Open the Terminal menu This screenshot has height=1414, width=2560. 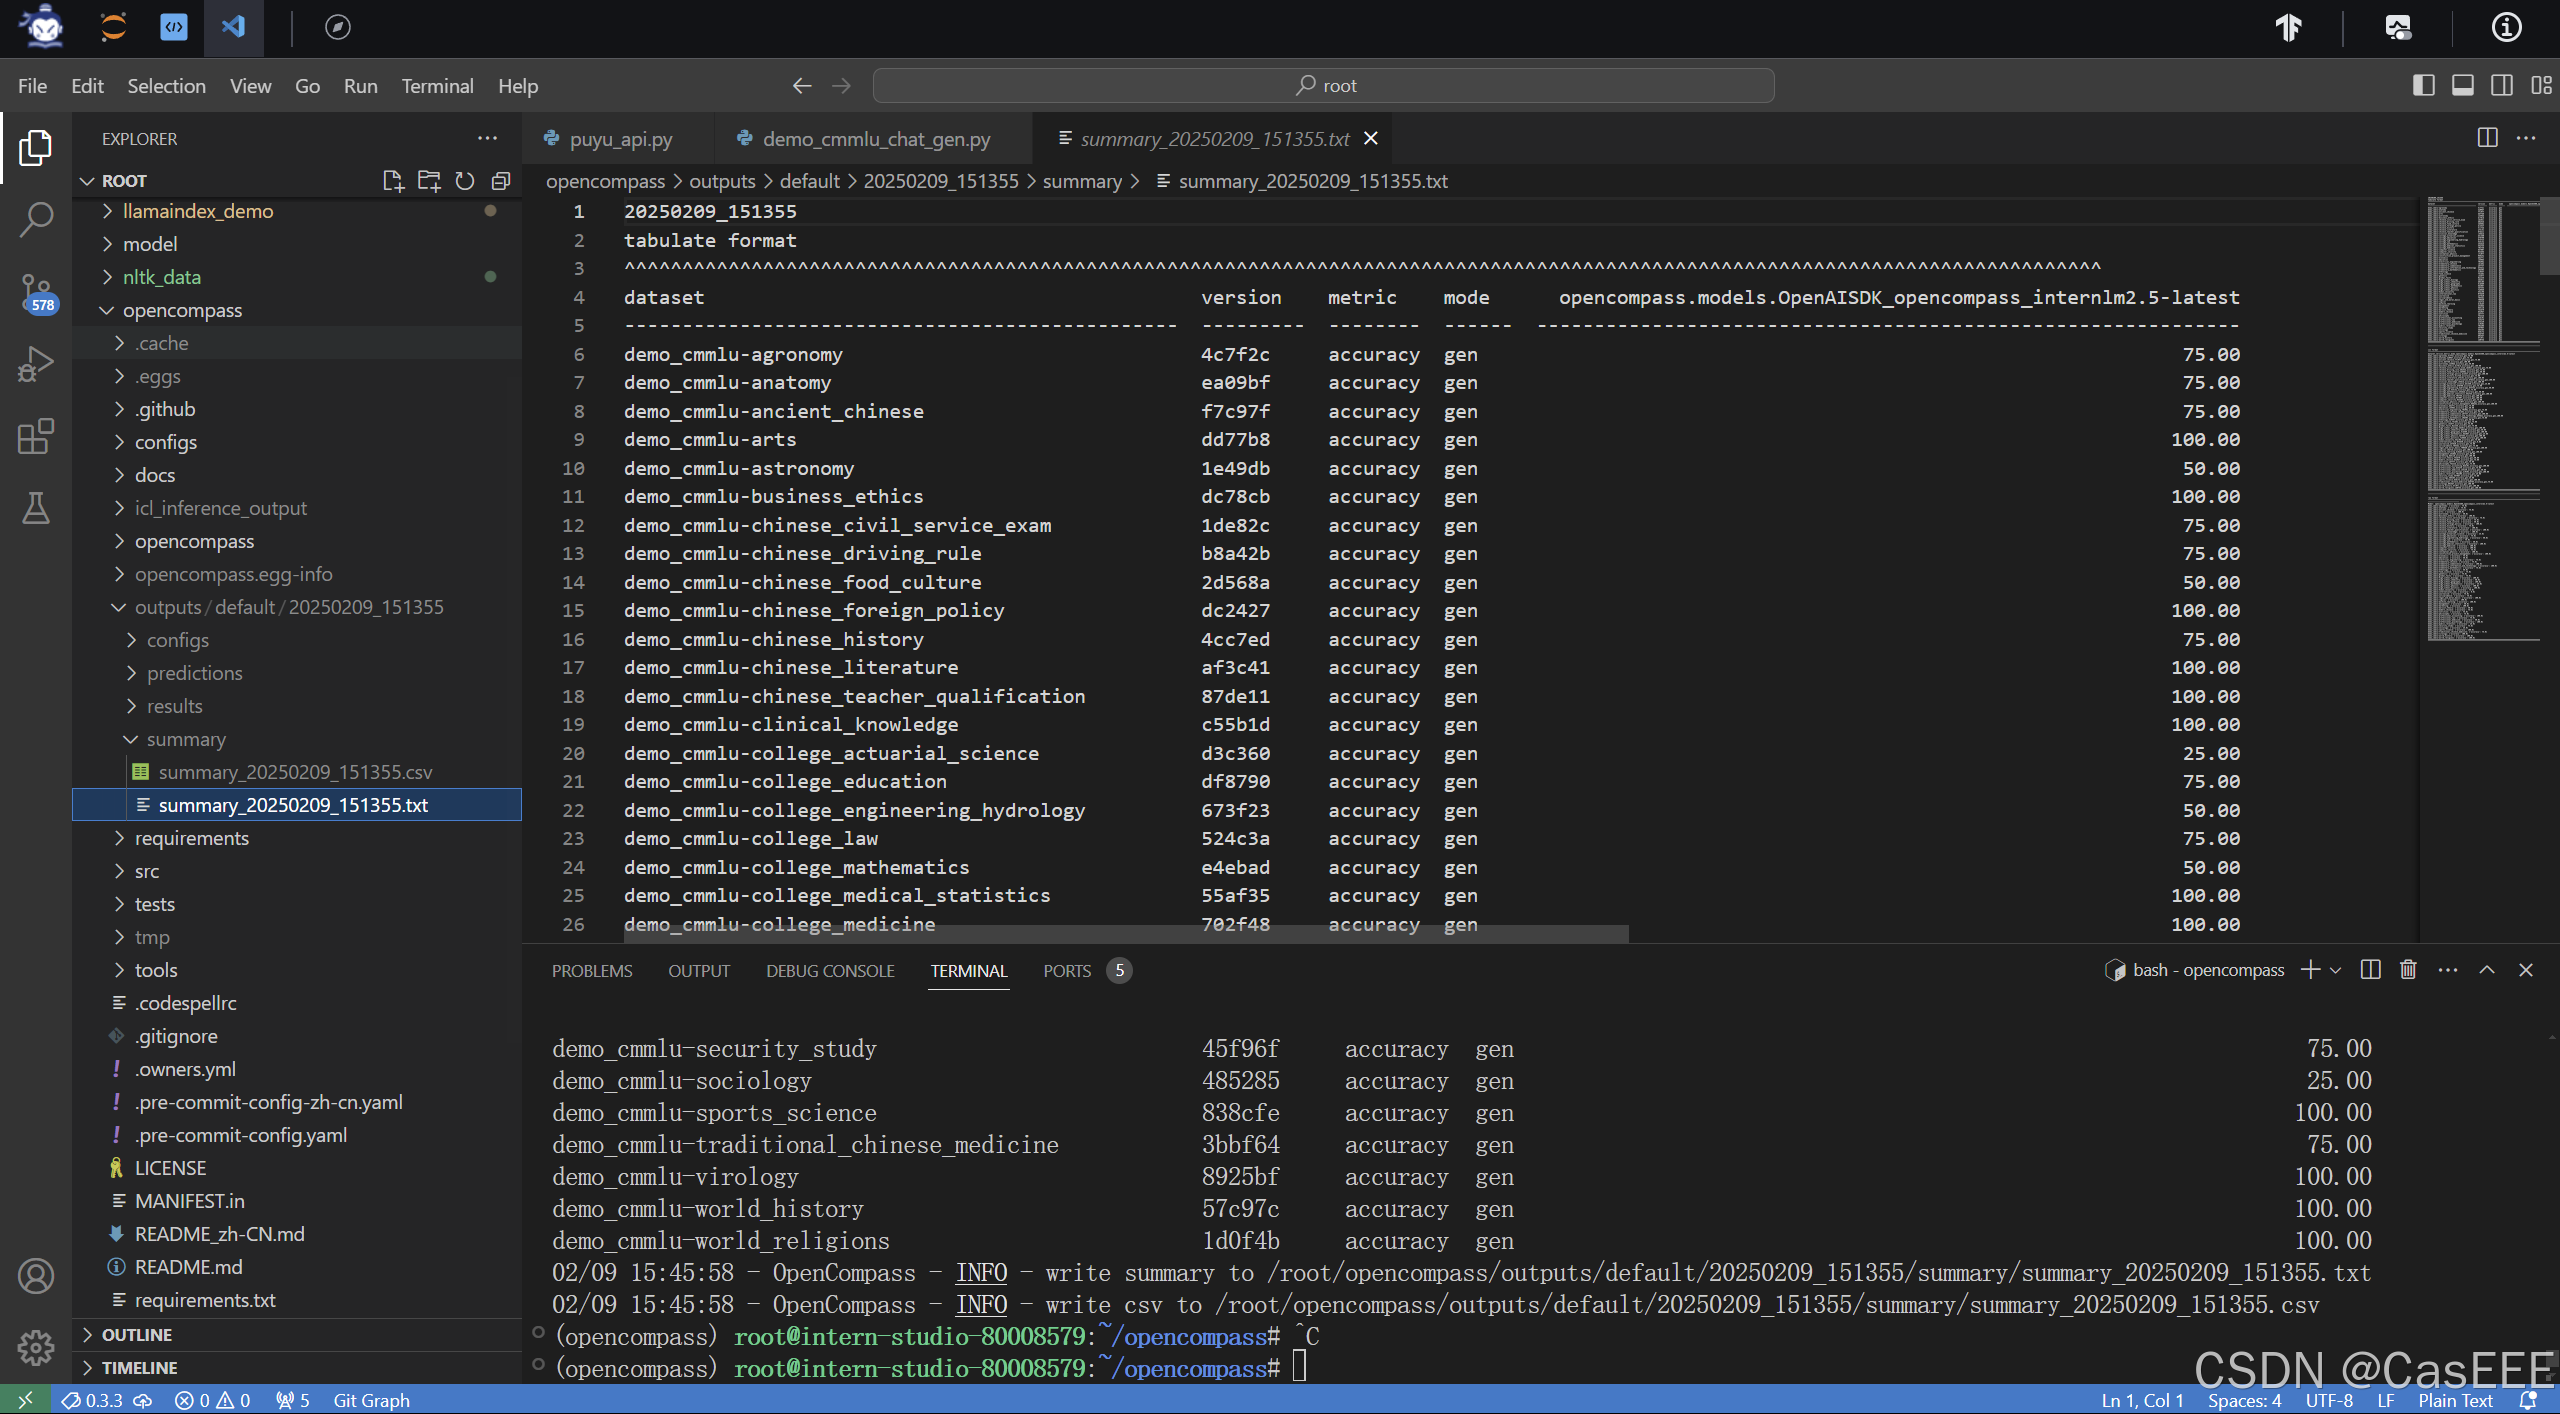(x=437, y=86)
